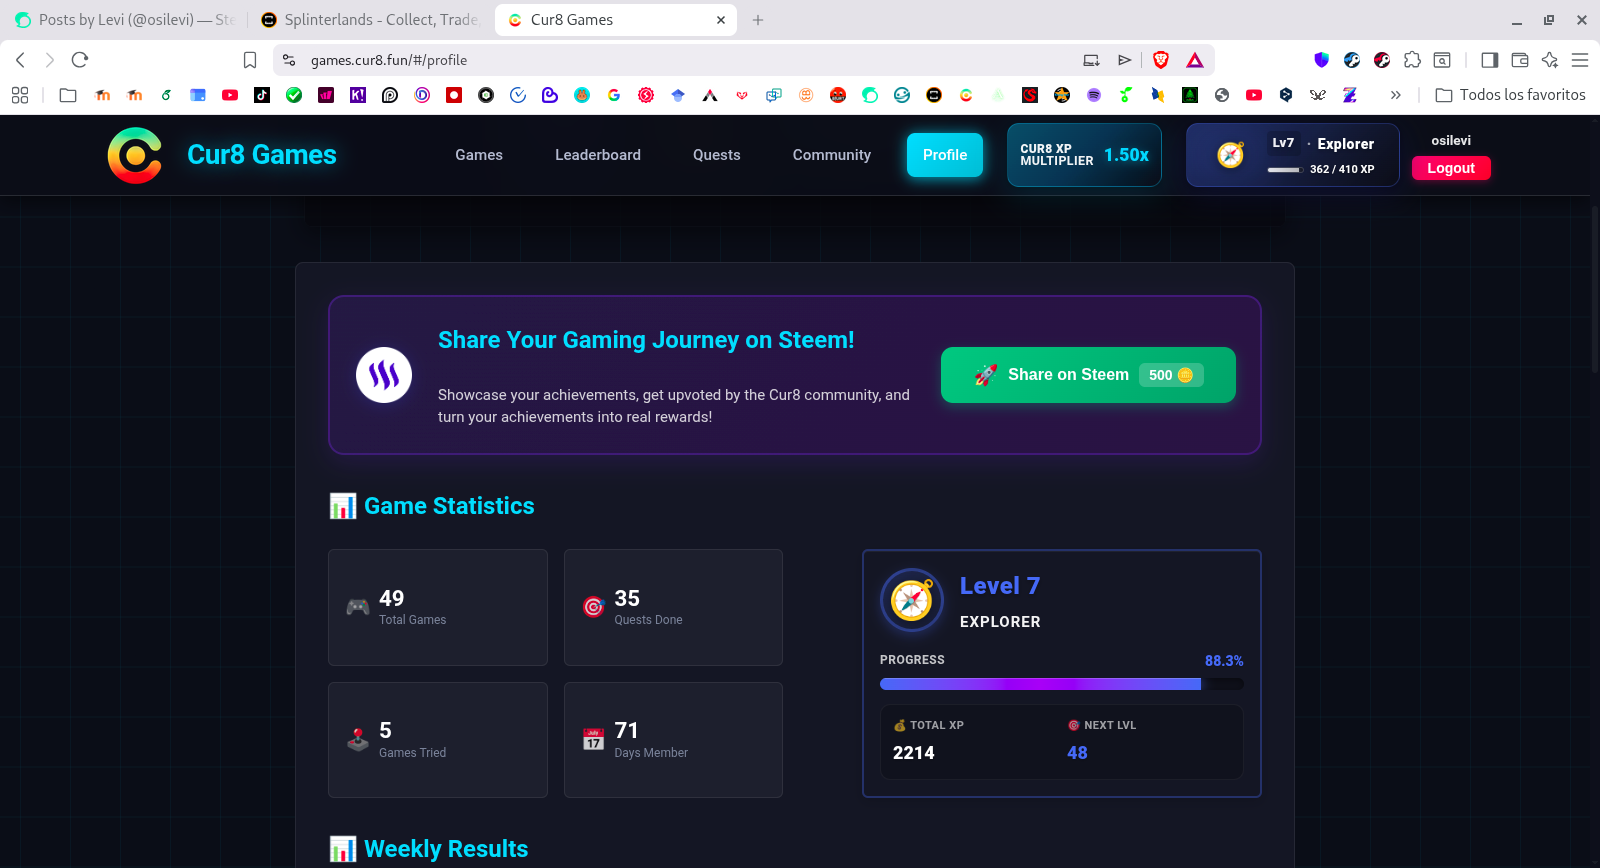The width and height of the screenshot is (1600, 868).
Task: Open Leo AI sparkle icon
Action: pos(1550,60)
